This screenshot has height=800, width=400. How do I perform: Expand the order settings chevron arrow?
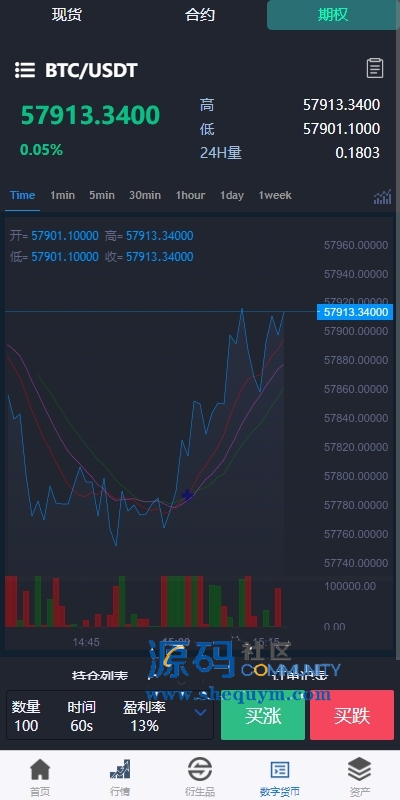(x=201, y=712)
